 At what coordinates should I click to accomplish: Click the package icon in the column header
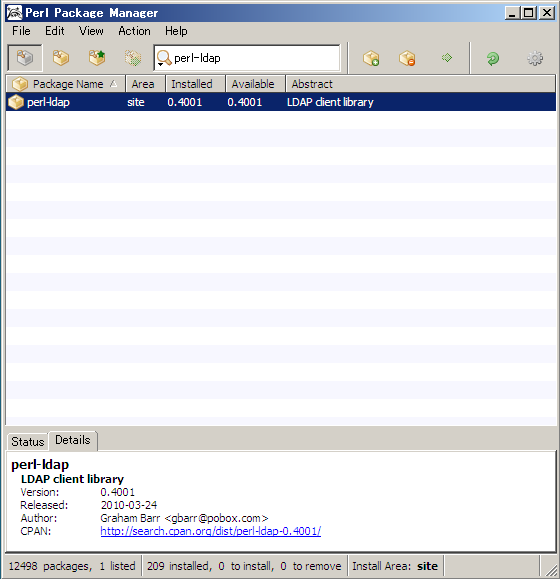(x=20, y=84)
